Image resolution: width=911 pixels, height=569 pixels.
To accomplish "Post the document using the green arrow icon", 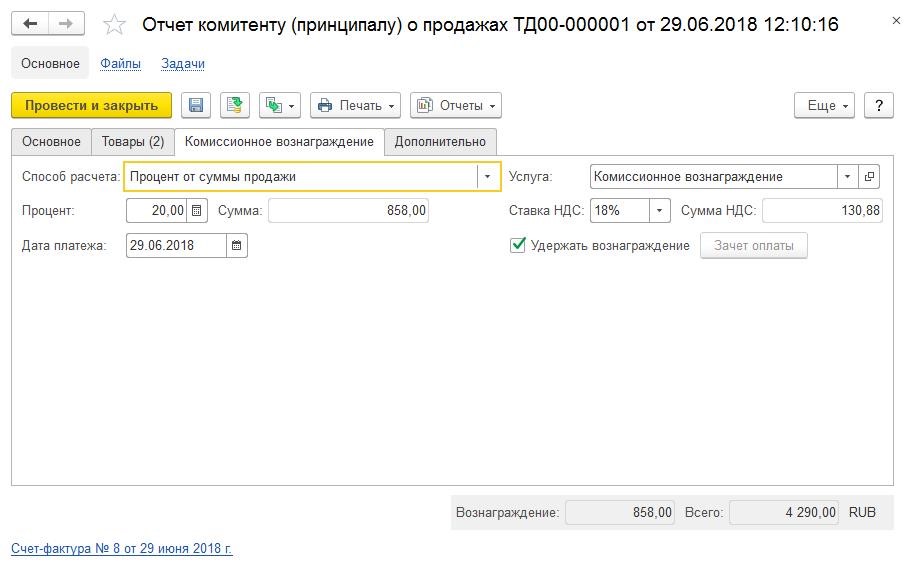I will [235, 105].
